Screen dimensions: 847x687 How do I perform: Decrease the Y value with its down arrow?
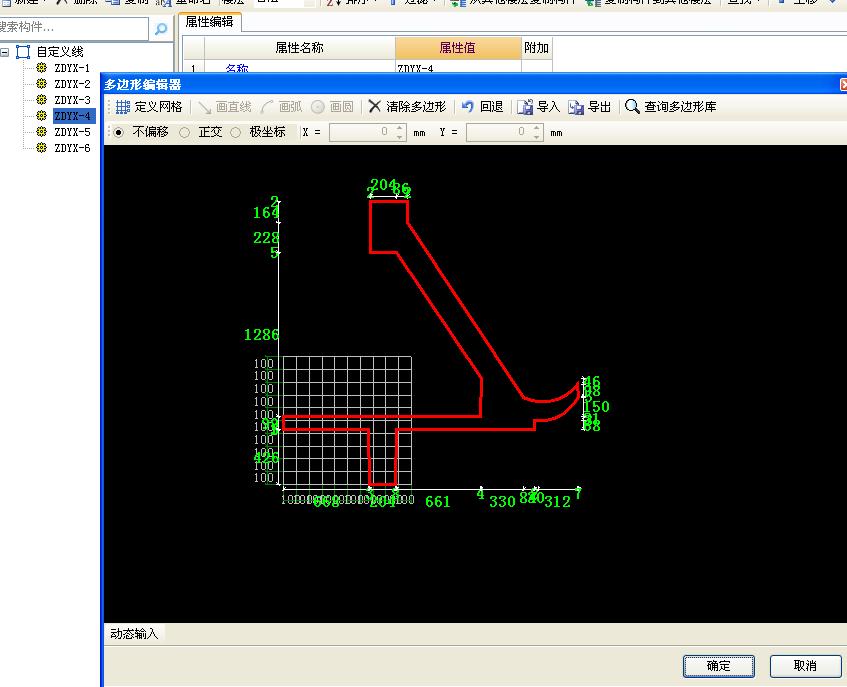(x=536, y=136)
